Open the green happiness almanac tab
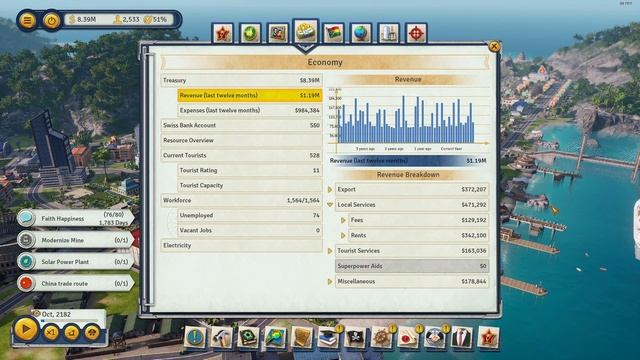Screen dimensions: 640x360 [x=250, y=33]
